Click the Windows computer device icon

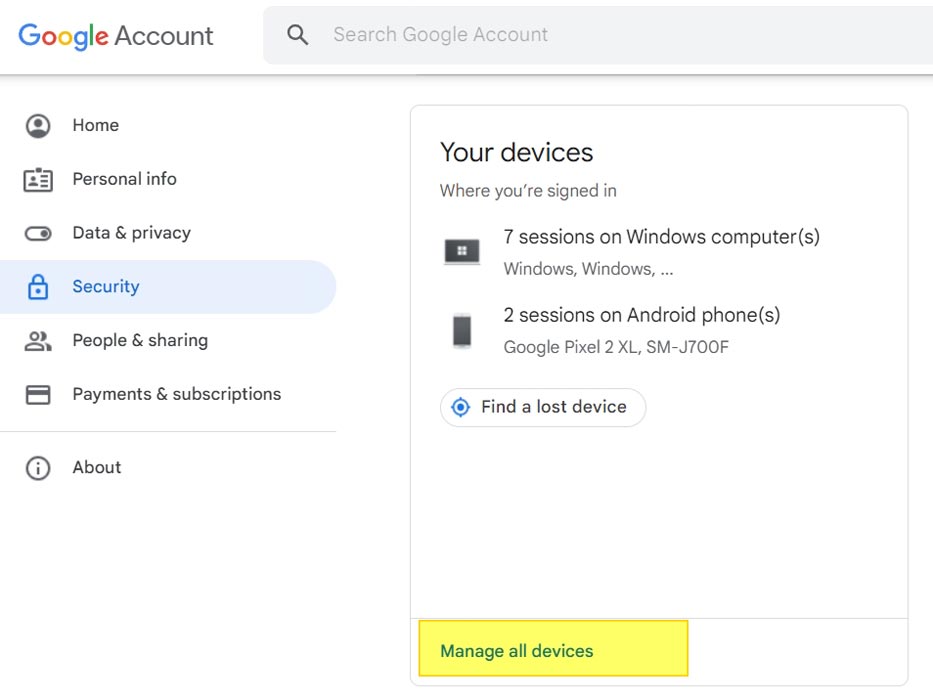[462, 251]
